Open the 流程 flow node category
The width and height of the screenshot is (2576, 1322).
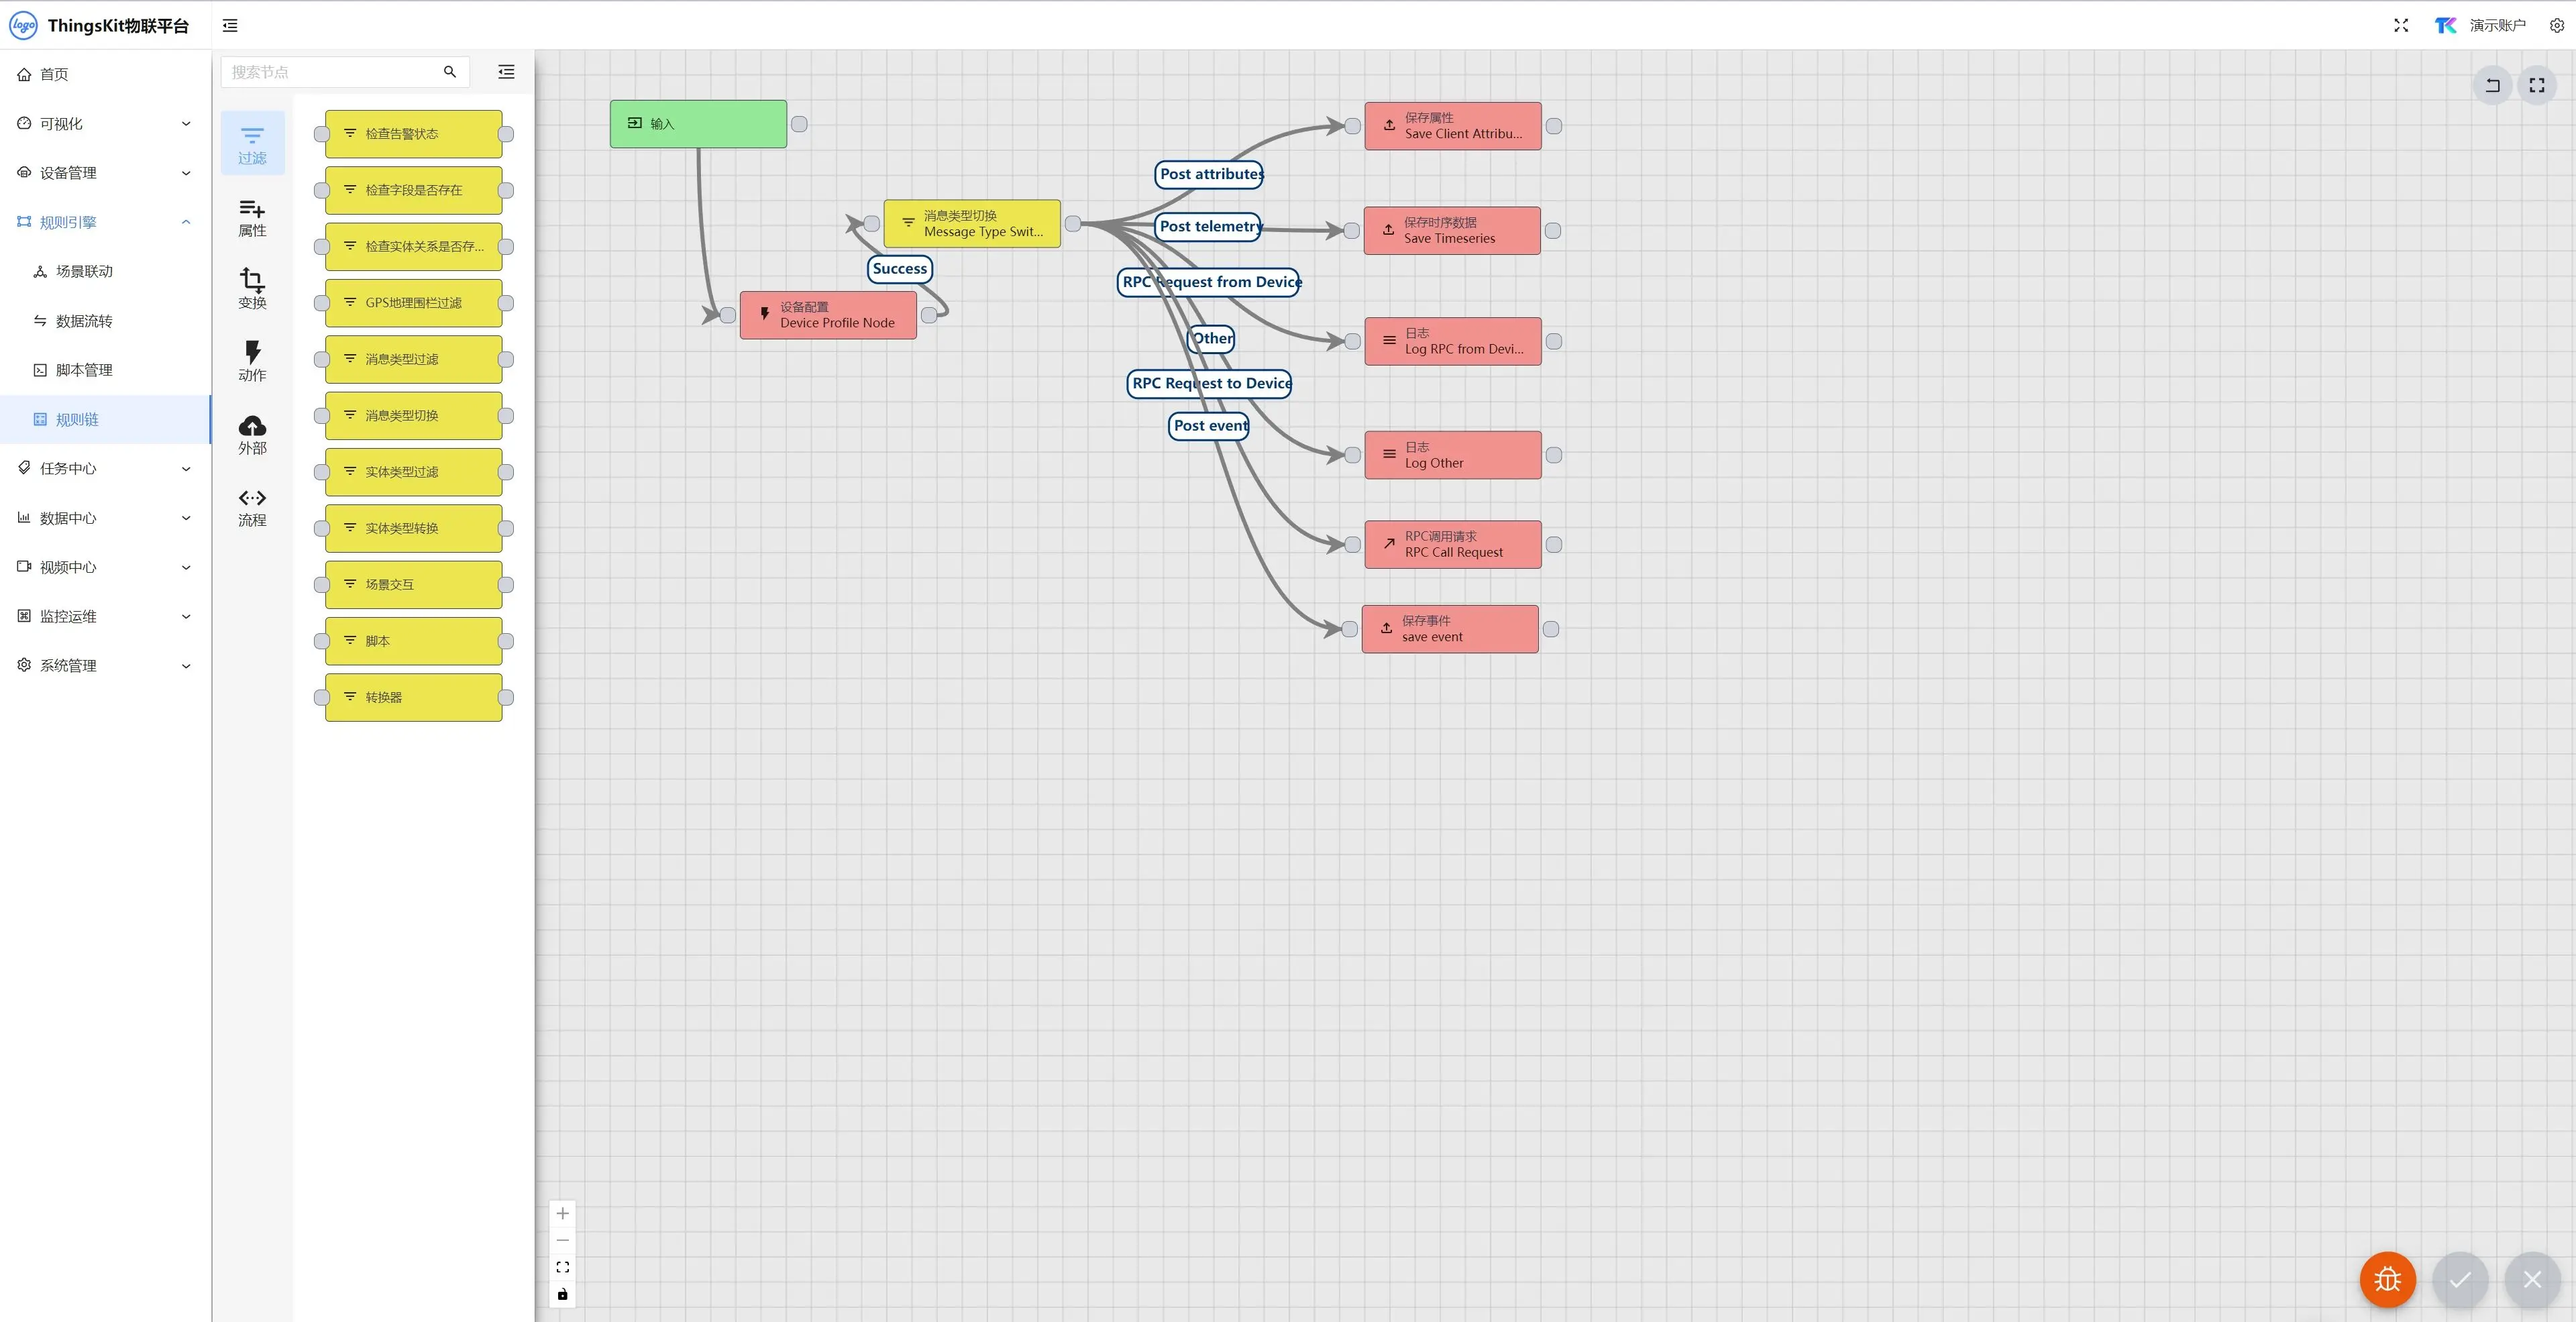point(252,507)
